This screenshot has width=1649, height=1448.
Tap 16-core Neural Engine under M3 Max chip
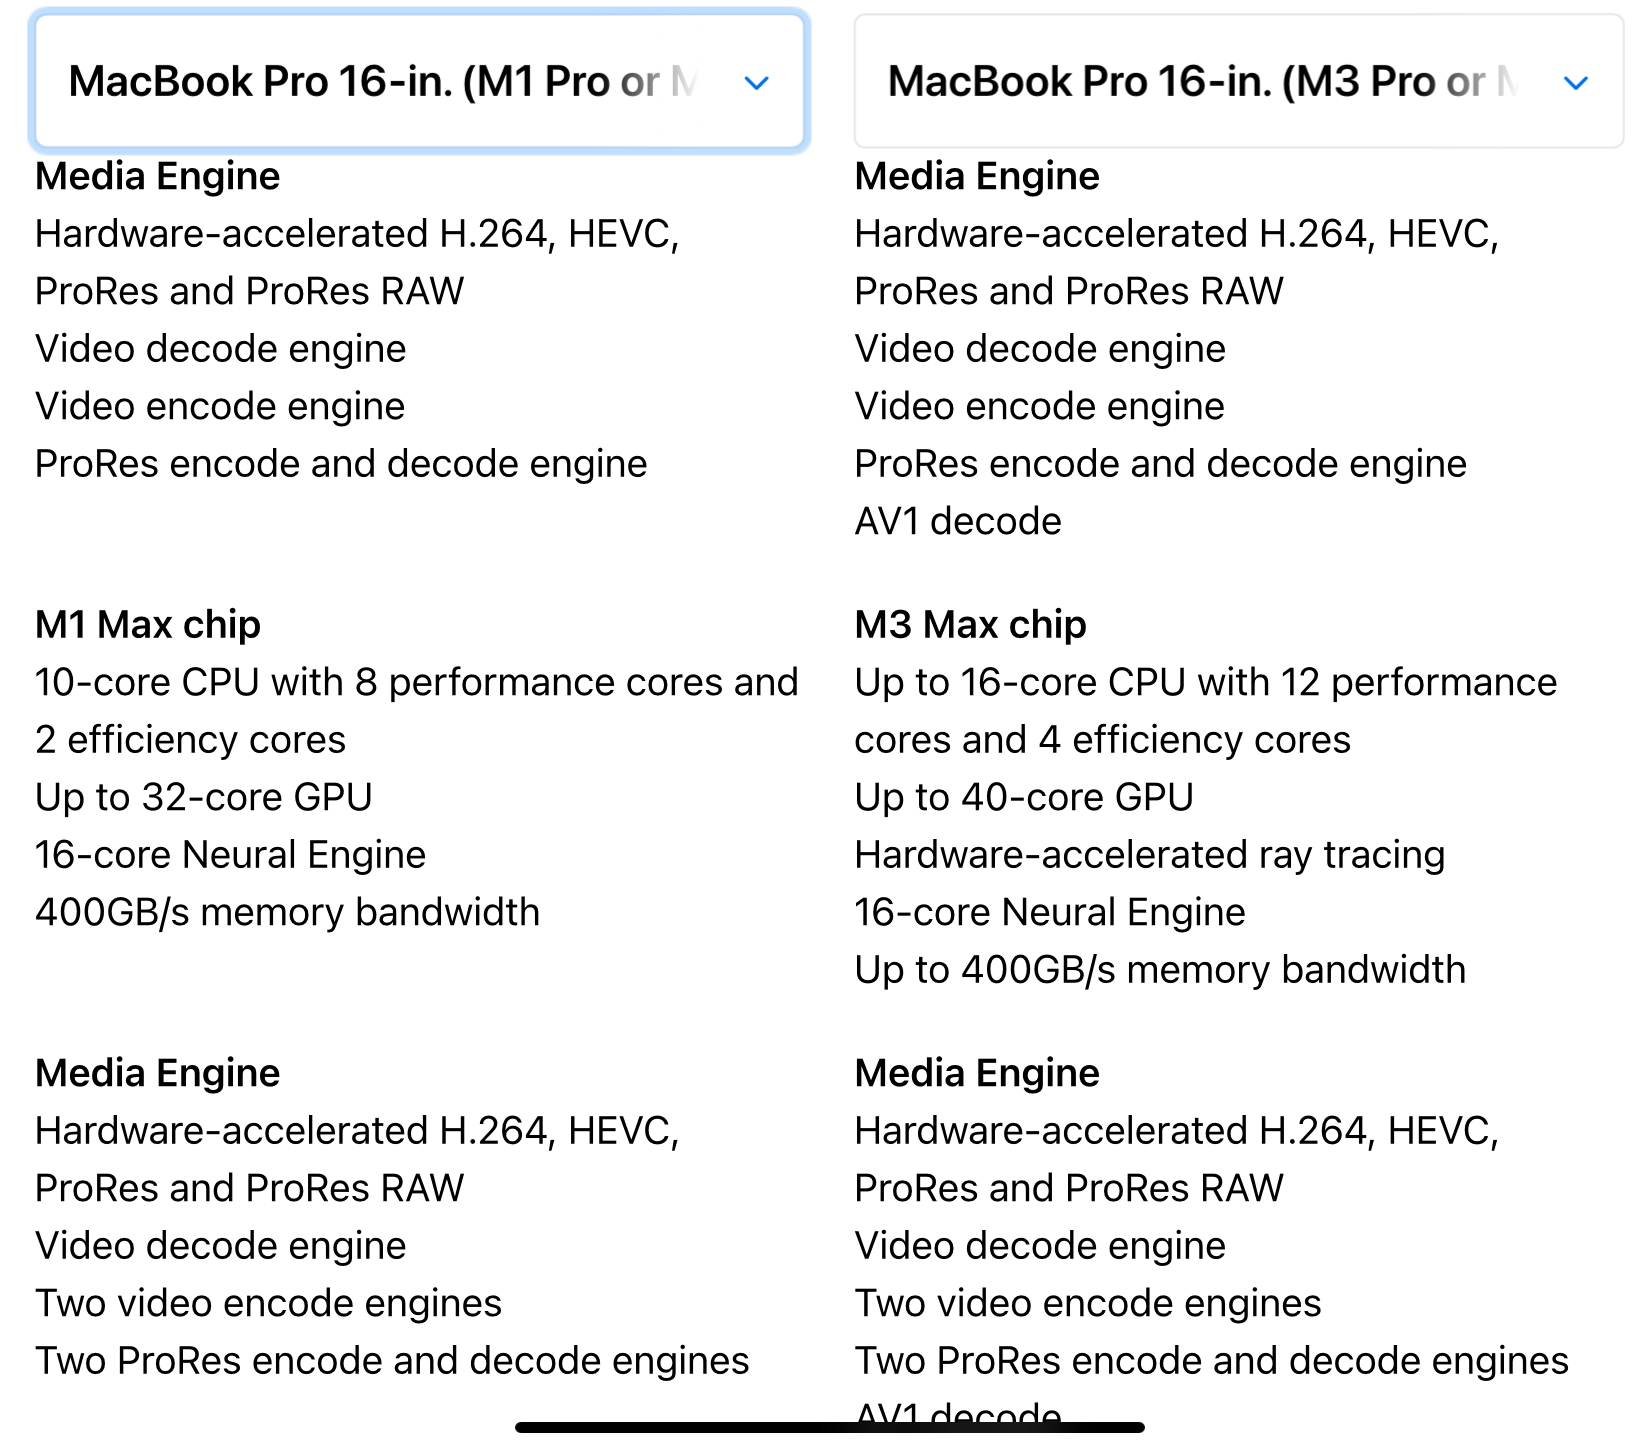[1050, 912]
